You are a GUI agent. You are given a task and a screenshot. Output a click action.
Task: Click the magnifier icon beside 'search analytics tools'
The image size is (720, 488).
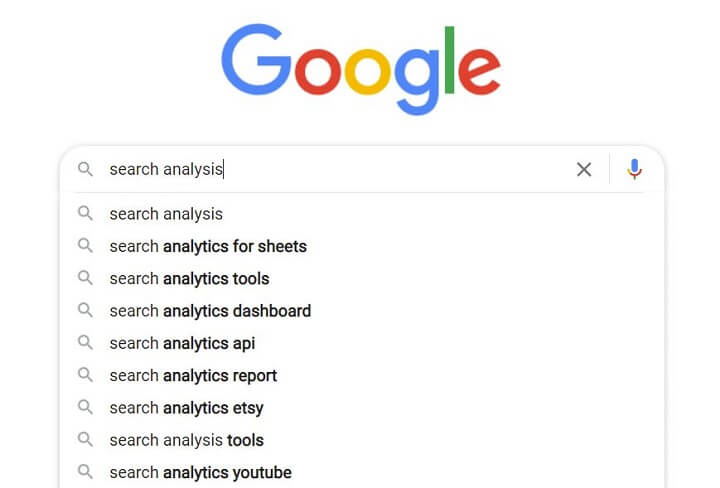pyautogui.click(x=85, y=278)
